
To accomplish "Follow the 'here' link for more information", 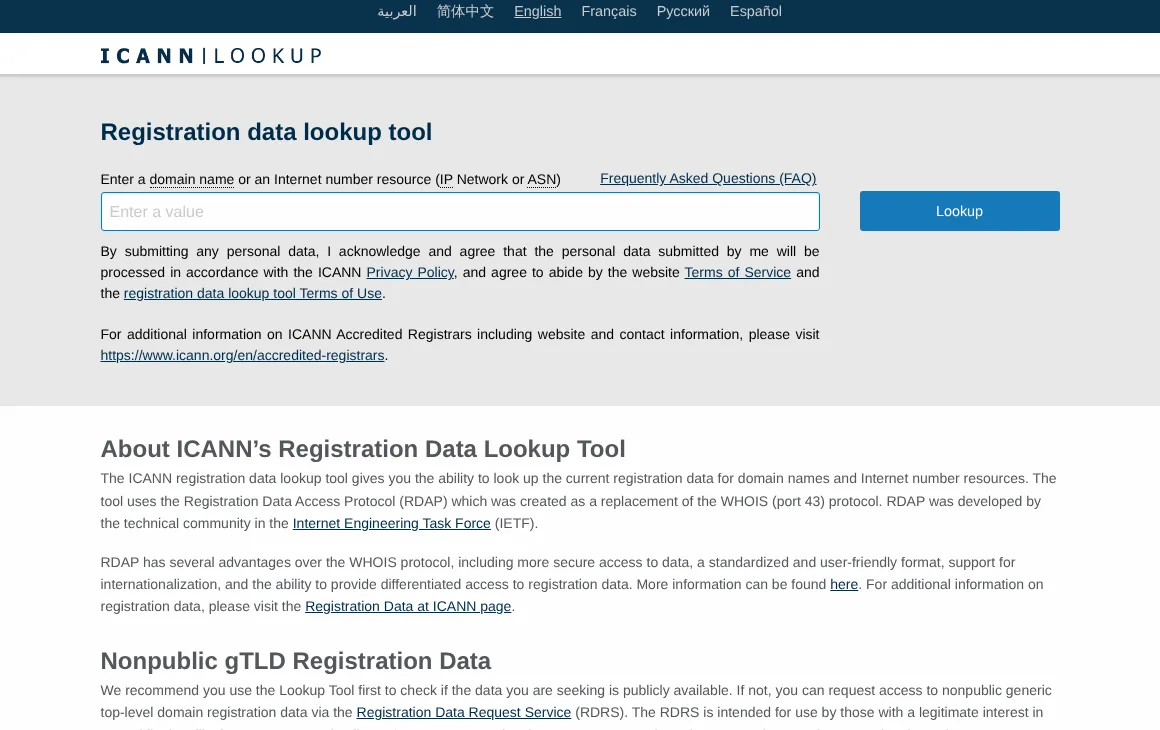I will click(844, 584).
